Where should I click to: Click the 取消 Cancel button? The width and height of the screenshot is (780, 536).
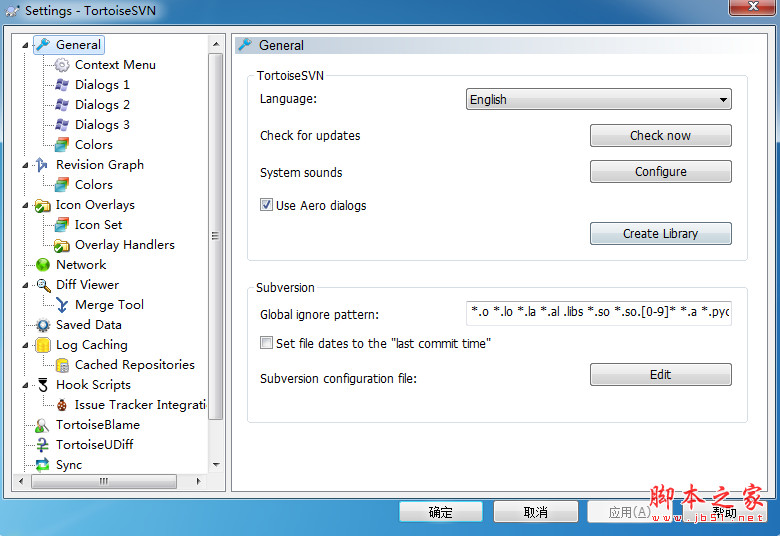point(536,512)
